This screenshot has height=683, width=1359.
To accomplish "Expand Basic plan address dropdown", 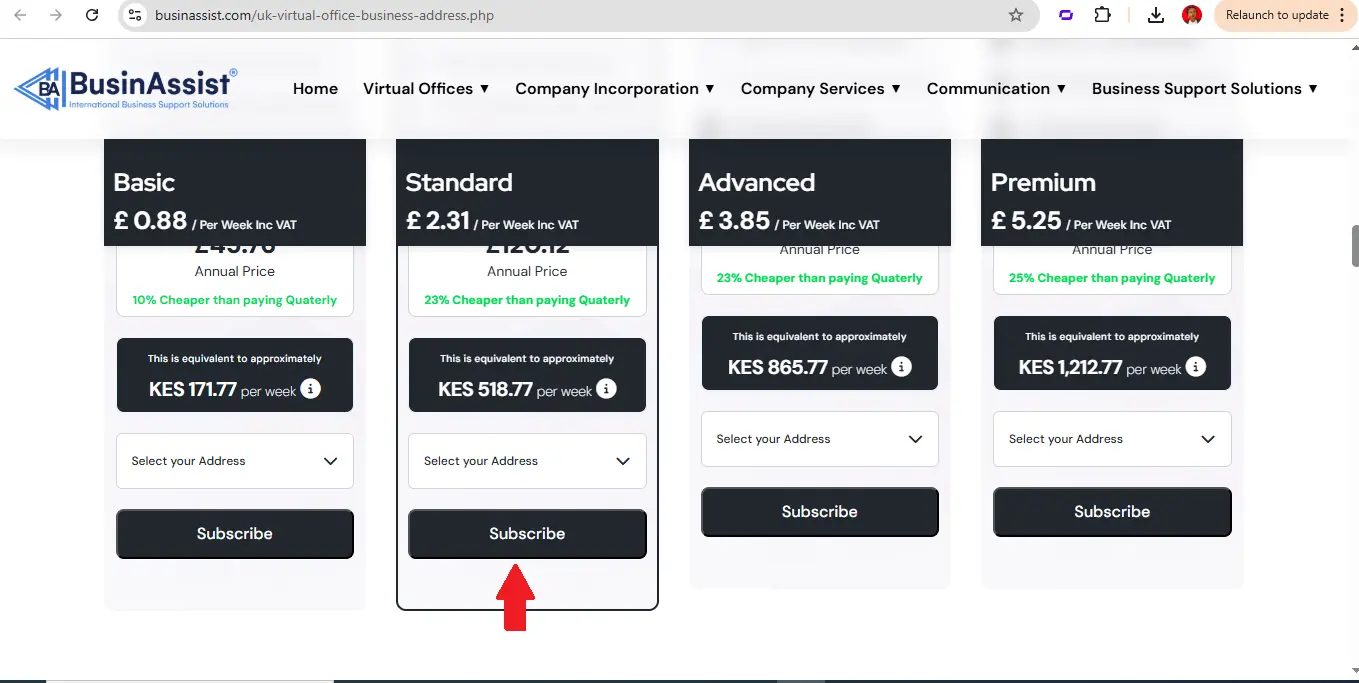I will [x=235, y=461].
